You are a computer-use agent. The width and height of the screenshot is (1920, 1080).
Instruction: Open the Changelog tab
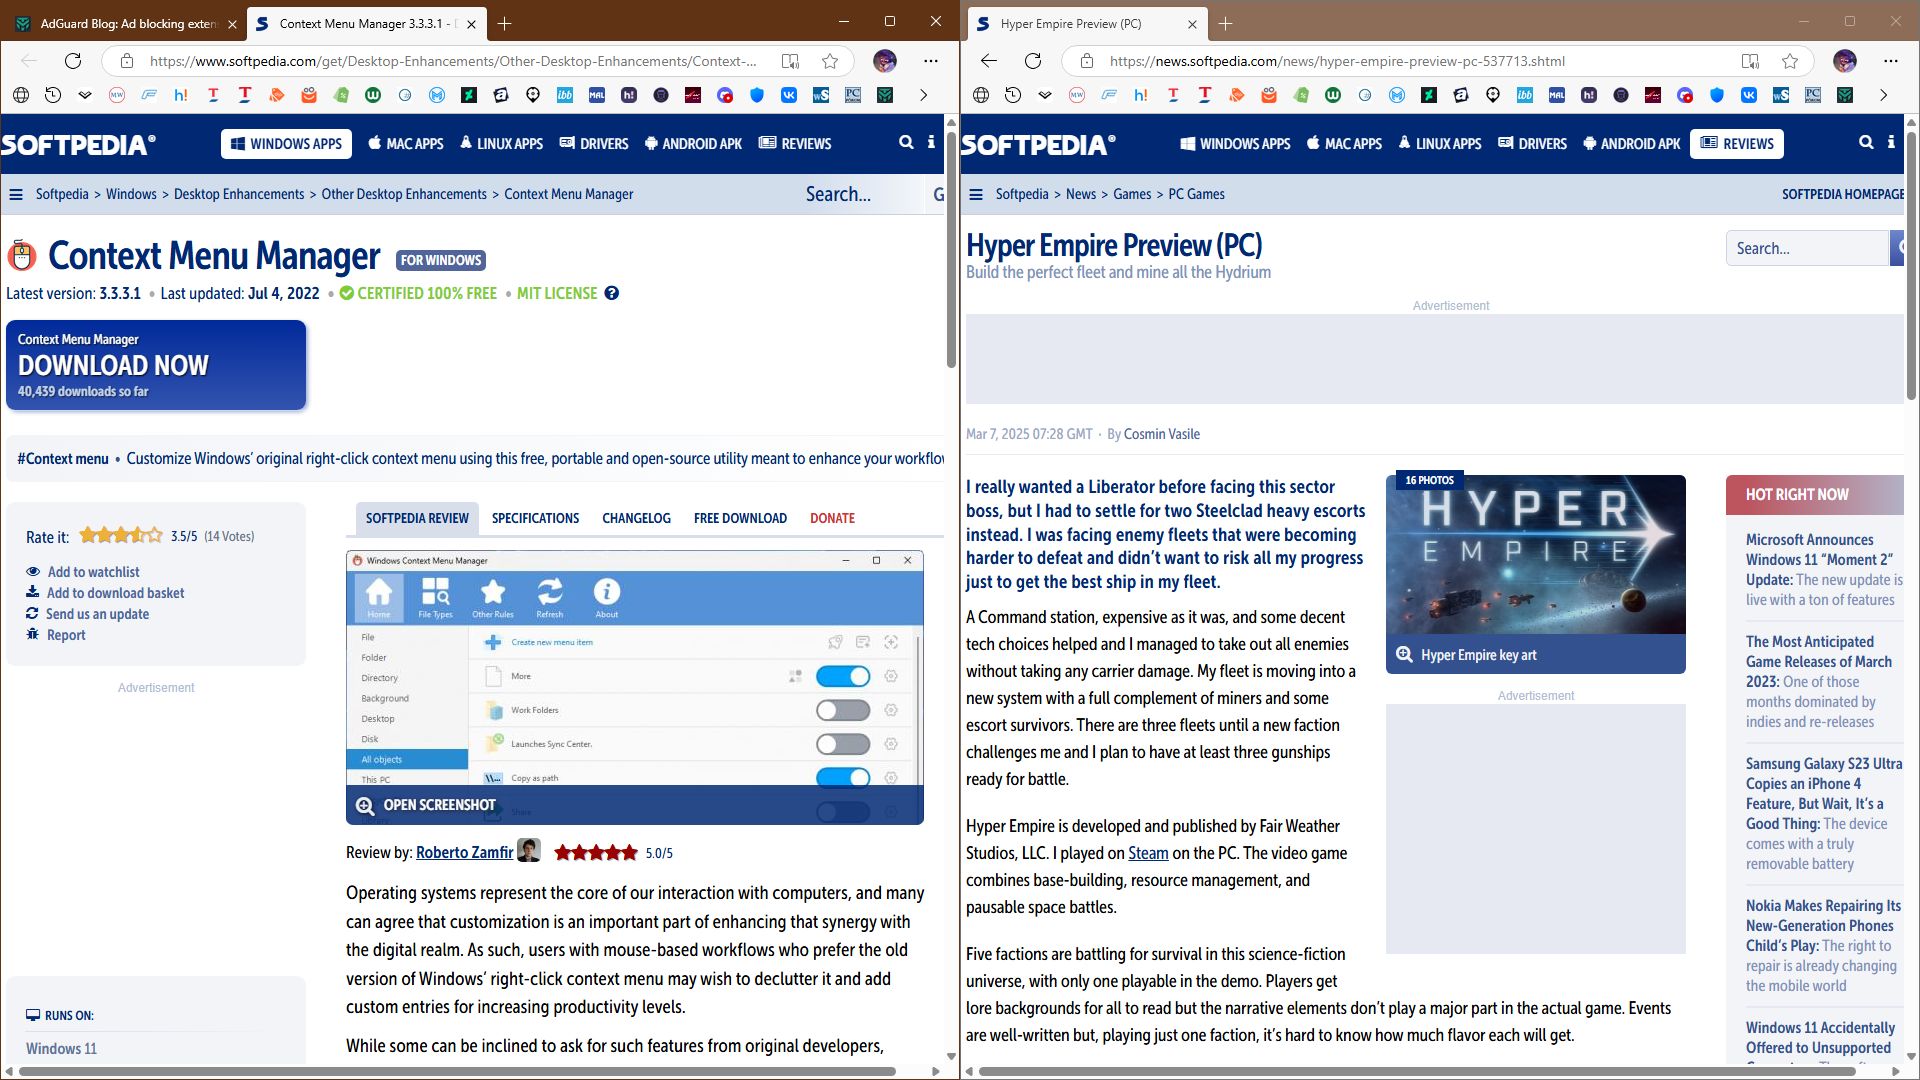click(636, 518)
